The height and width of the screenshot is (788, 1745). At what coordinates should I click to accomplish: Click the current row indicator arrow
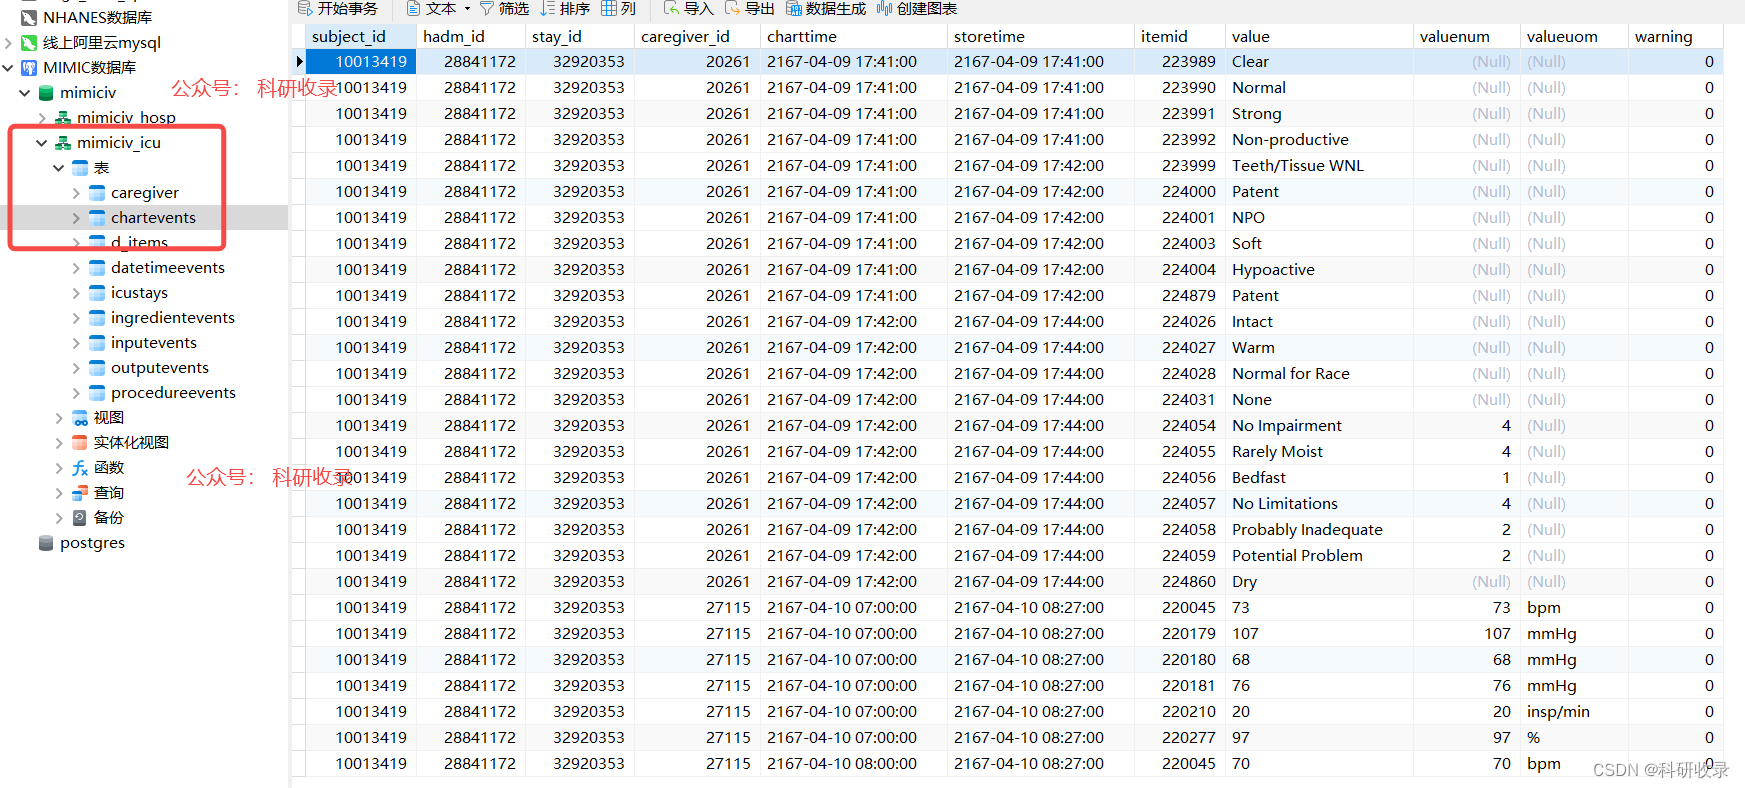pyautogui.click(x=299, y=62)
